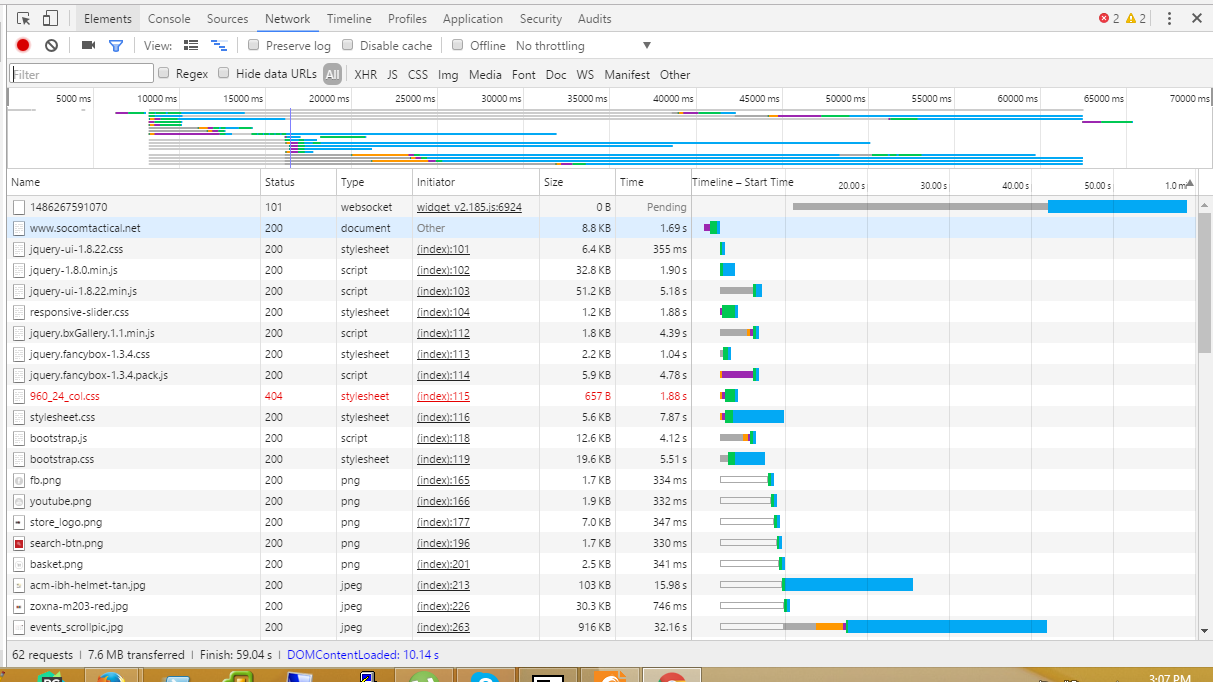Screen dimensions: 1213x682
Task: Filter requests by XHR type
Action: click(366, 74)
